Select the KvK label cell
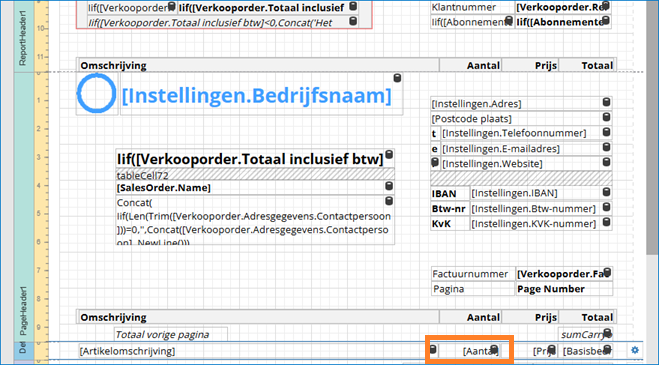Image resolution: width=659 pixels, height=365 pixels. (x=450, y=224)
